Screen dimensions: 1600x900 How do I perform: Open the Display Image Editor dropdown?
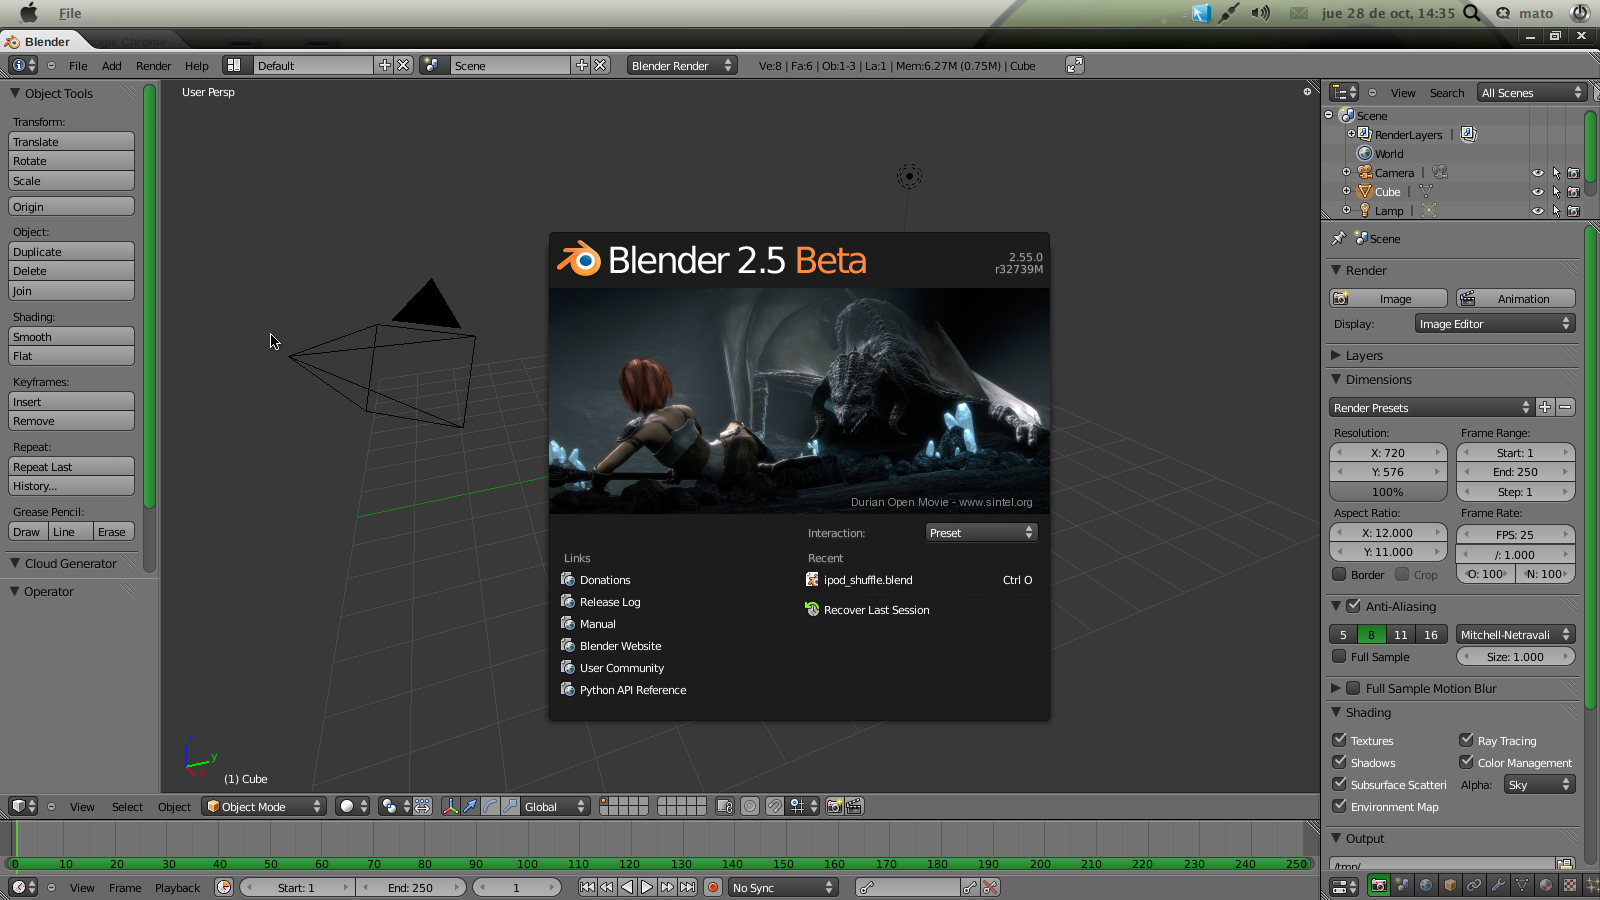pyautogui.click(x=1495, y=324)
